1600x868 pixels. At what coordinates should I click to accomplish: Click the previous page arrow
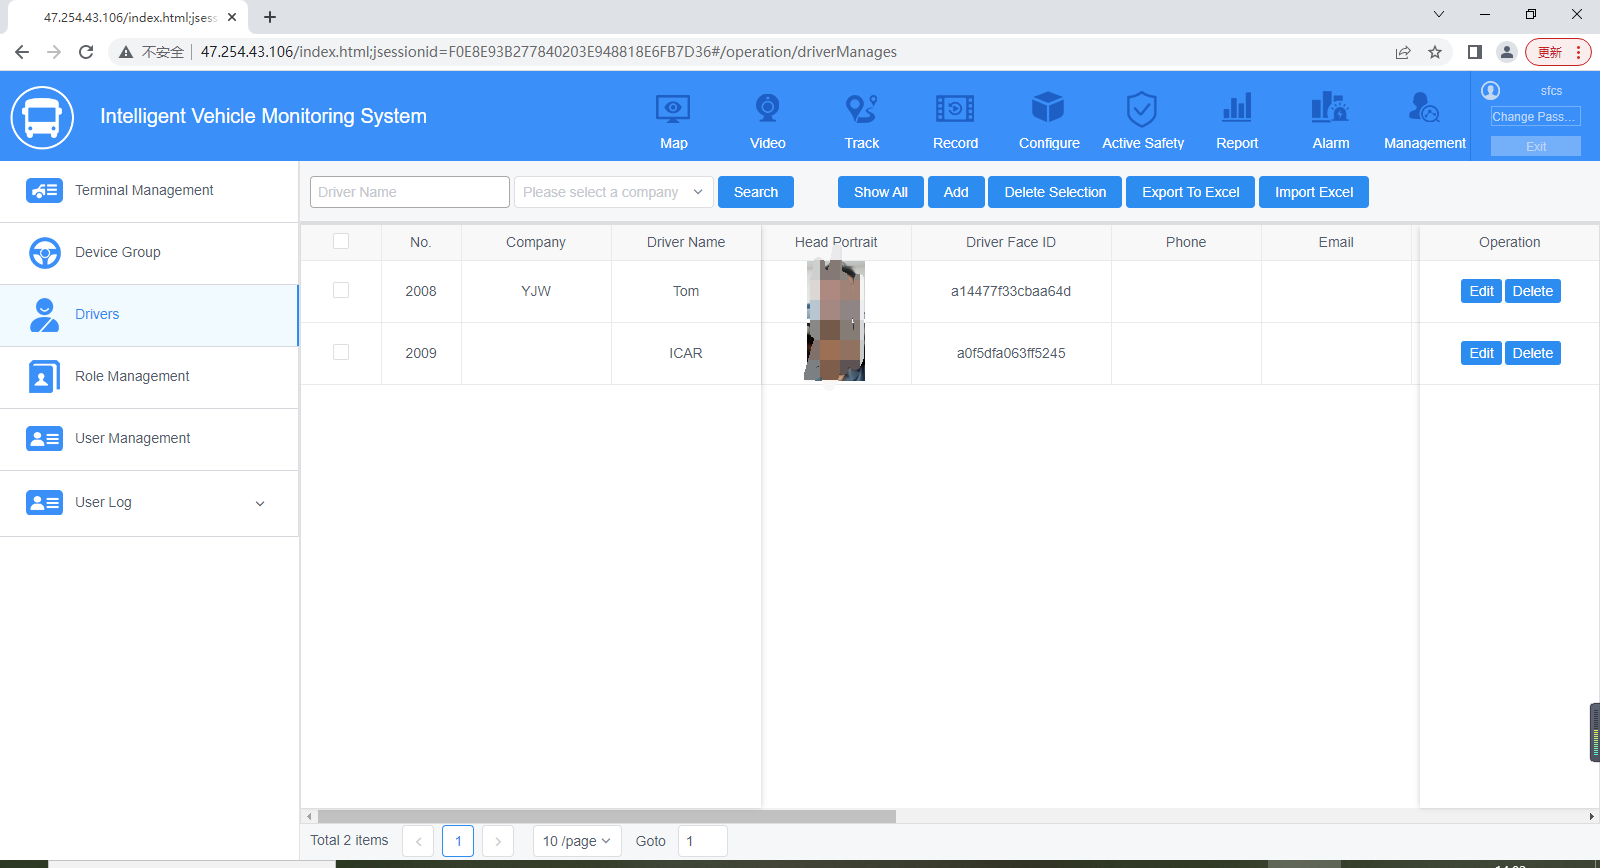coord(418,841)
